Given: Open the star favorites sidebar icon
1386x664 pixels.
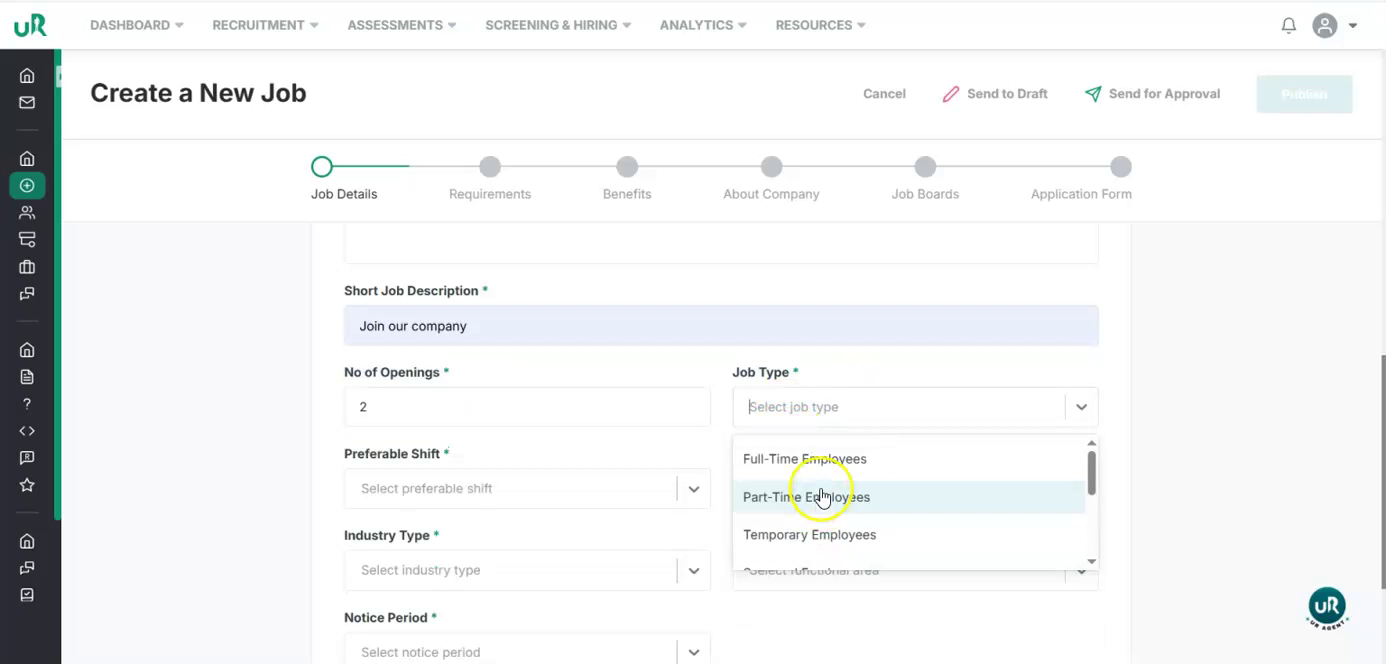Looking at the screenshot, I should click(27, 485).
